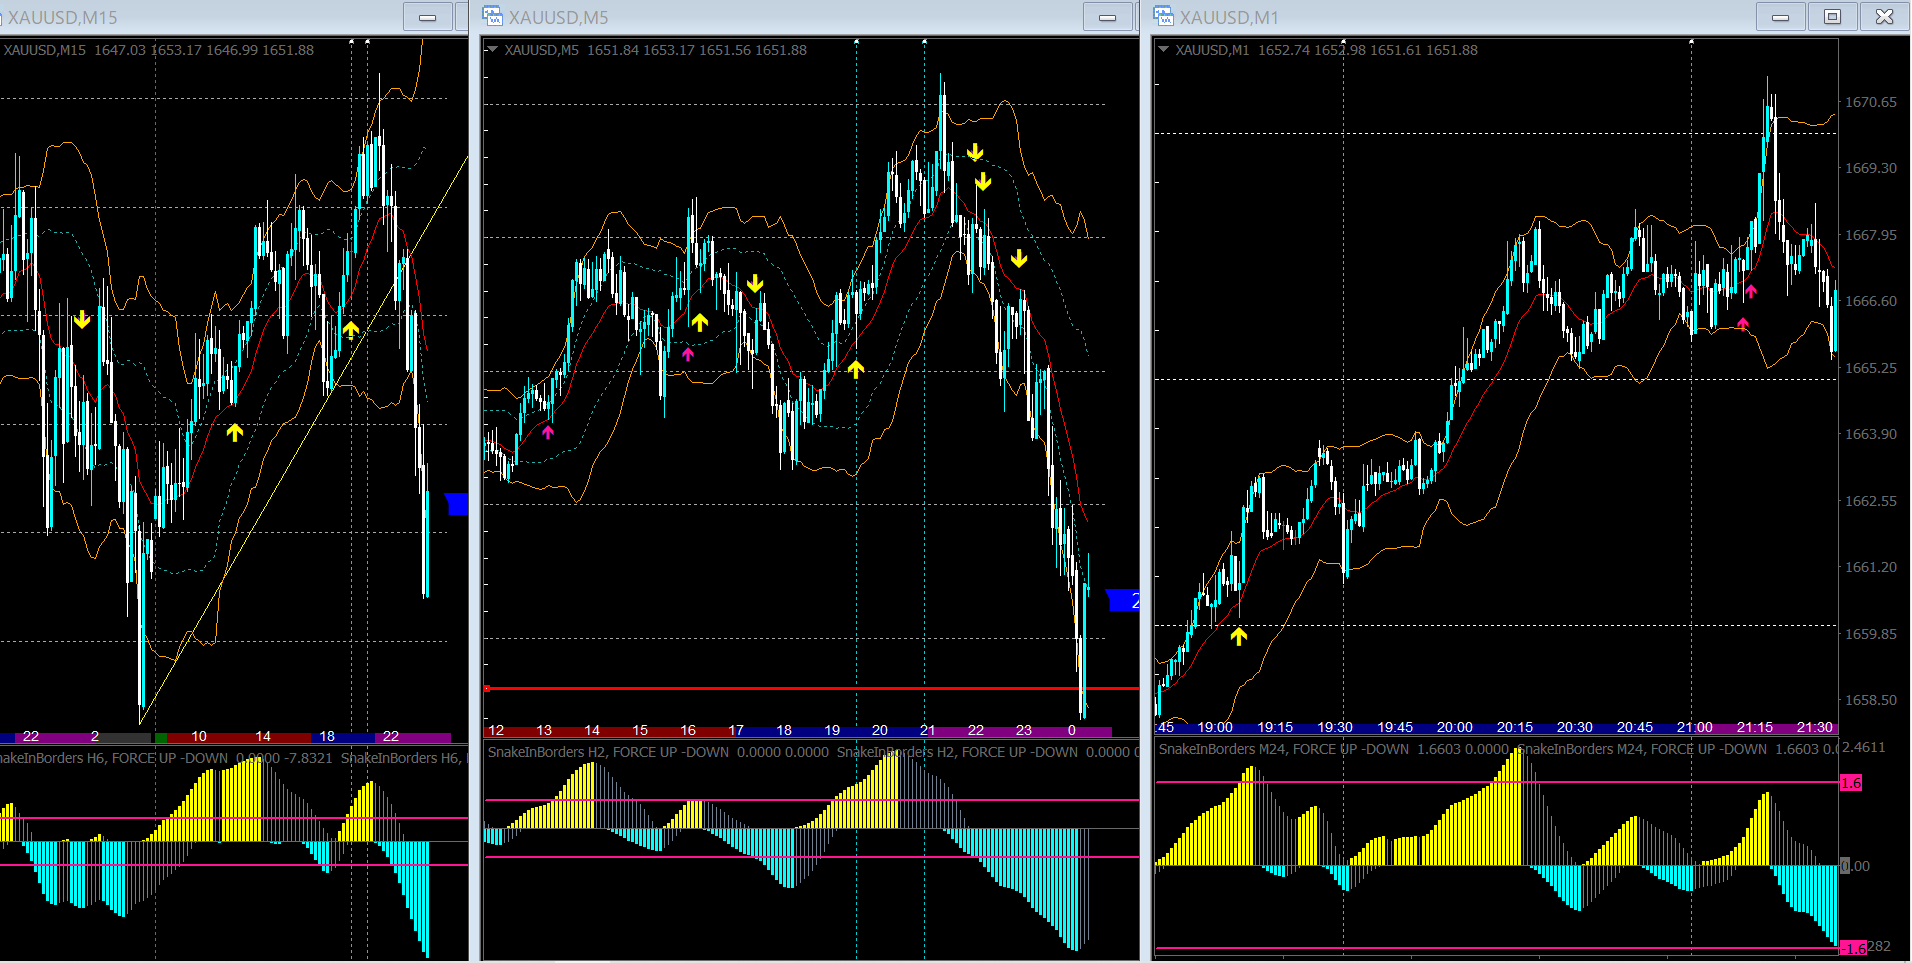
Task: Select the red horizontal line in M5 chart
Action: tap(811, 688)
